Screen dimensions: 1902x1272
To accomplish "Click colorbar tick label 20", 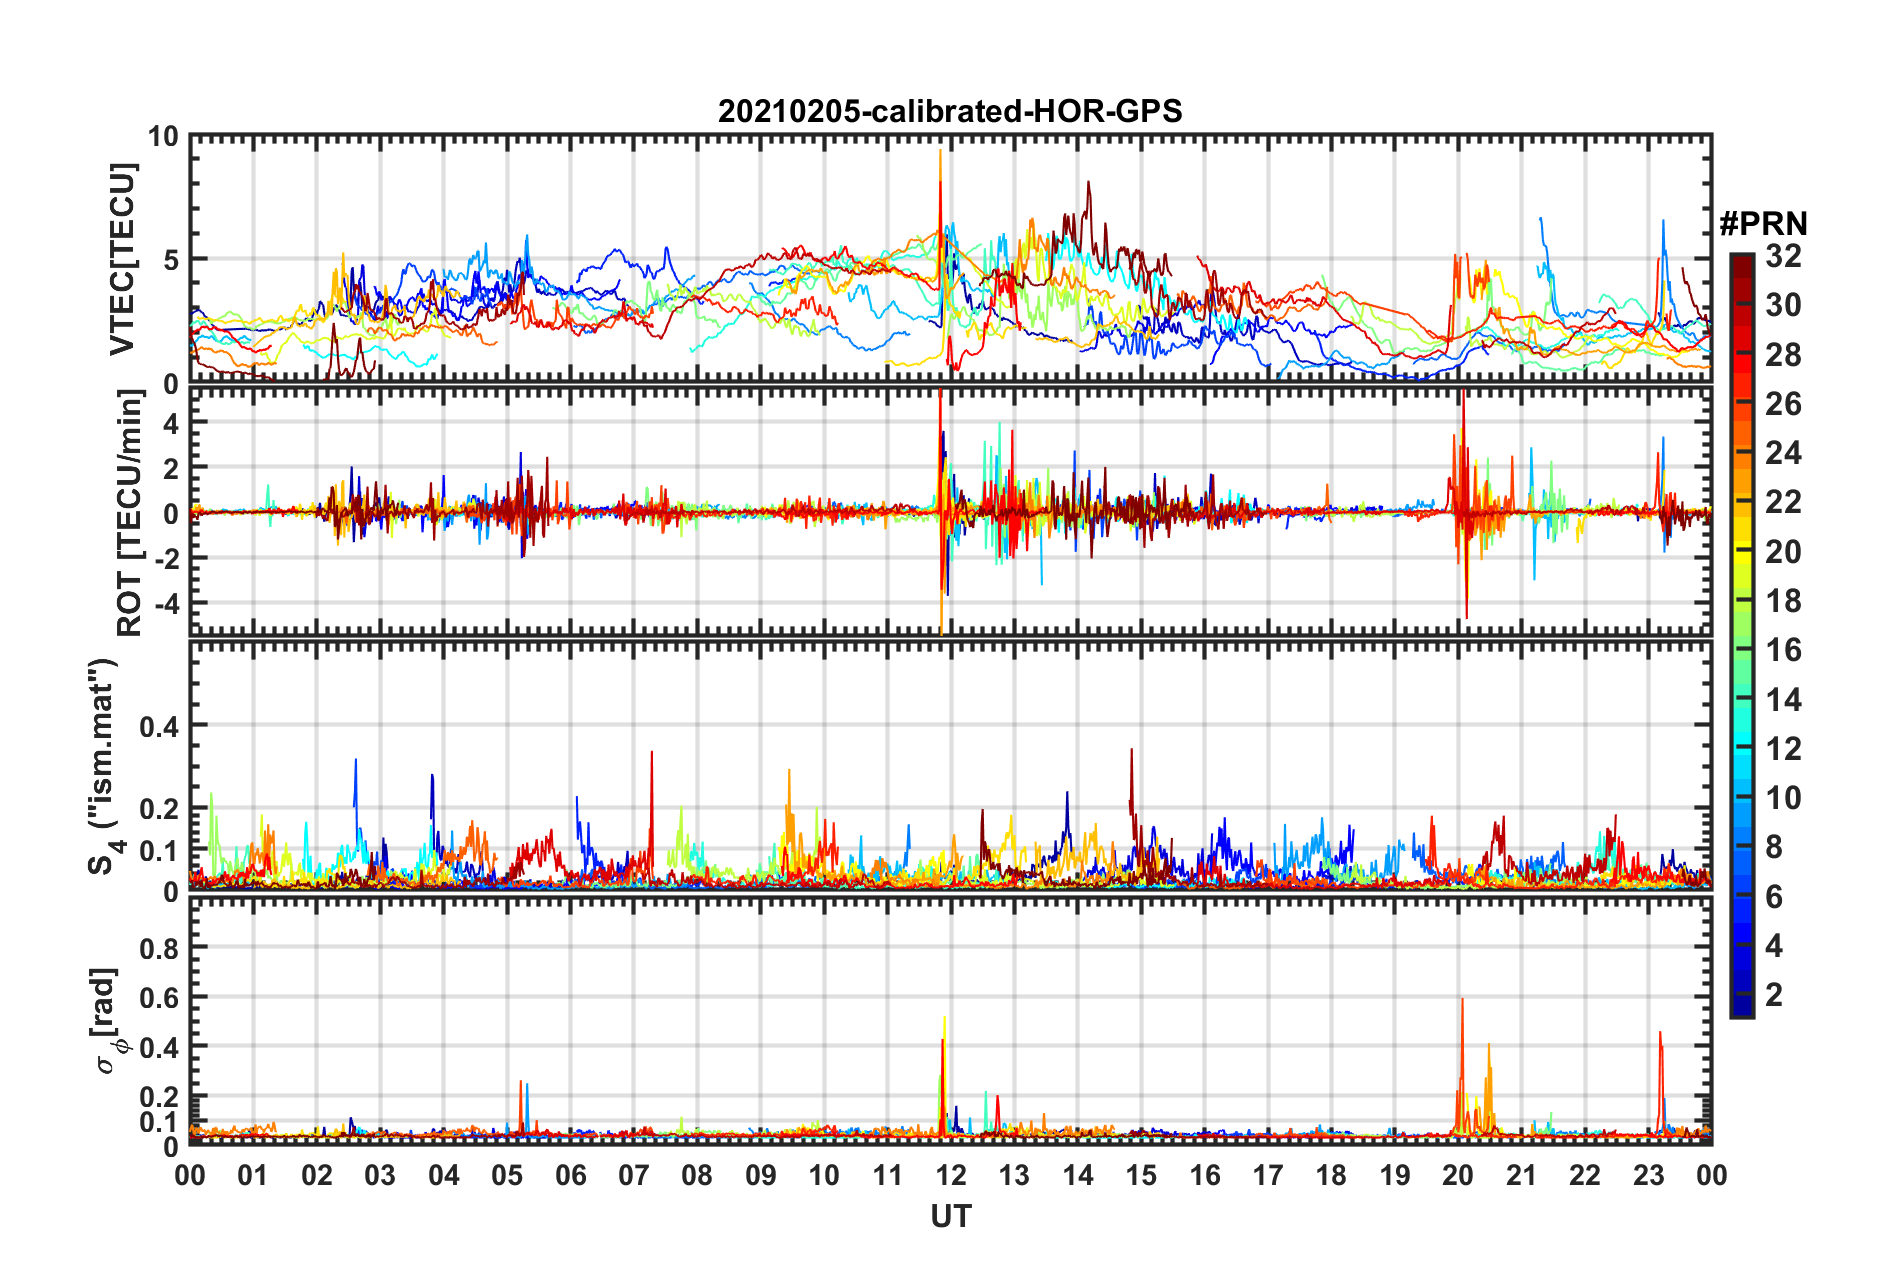I will coord(1783,552).
